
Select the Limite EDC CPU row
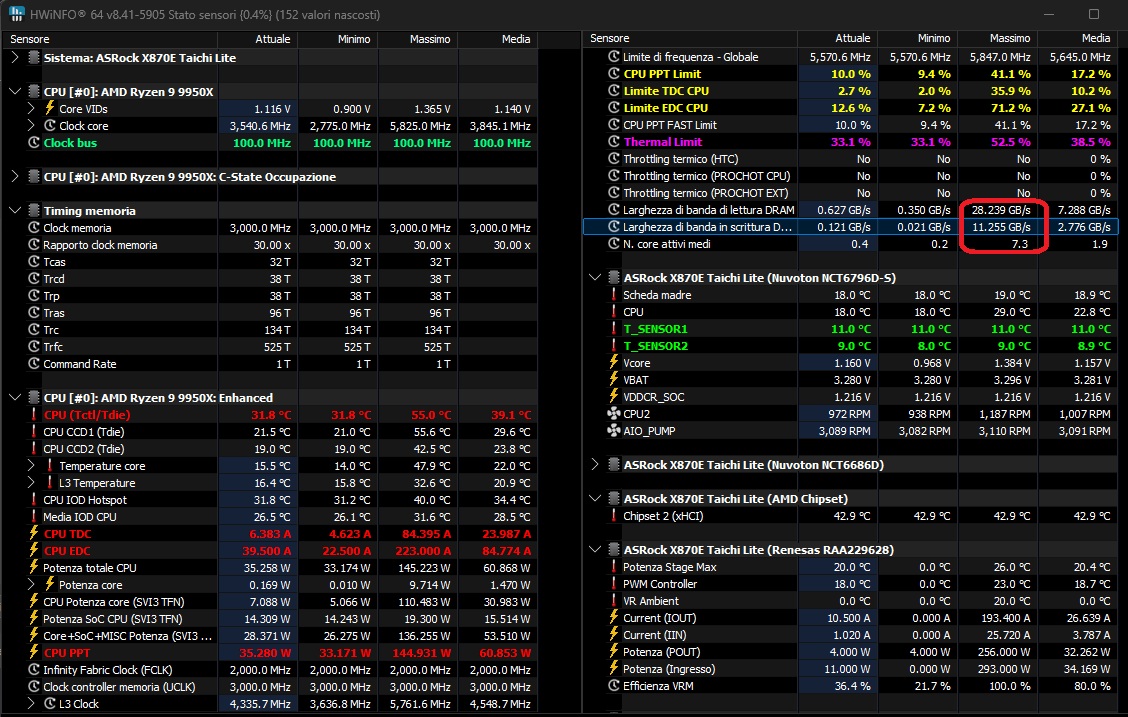pyautogui.click(x=850, y=108)
